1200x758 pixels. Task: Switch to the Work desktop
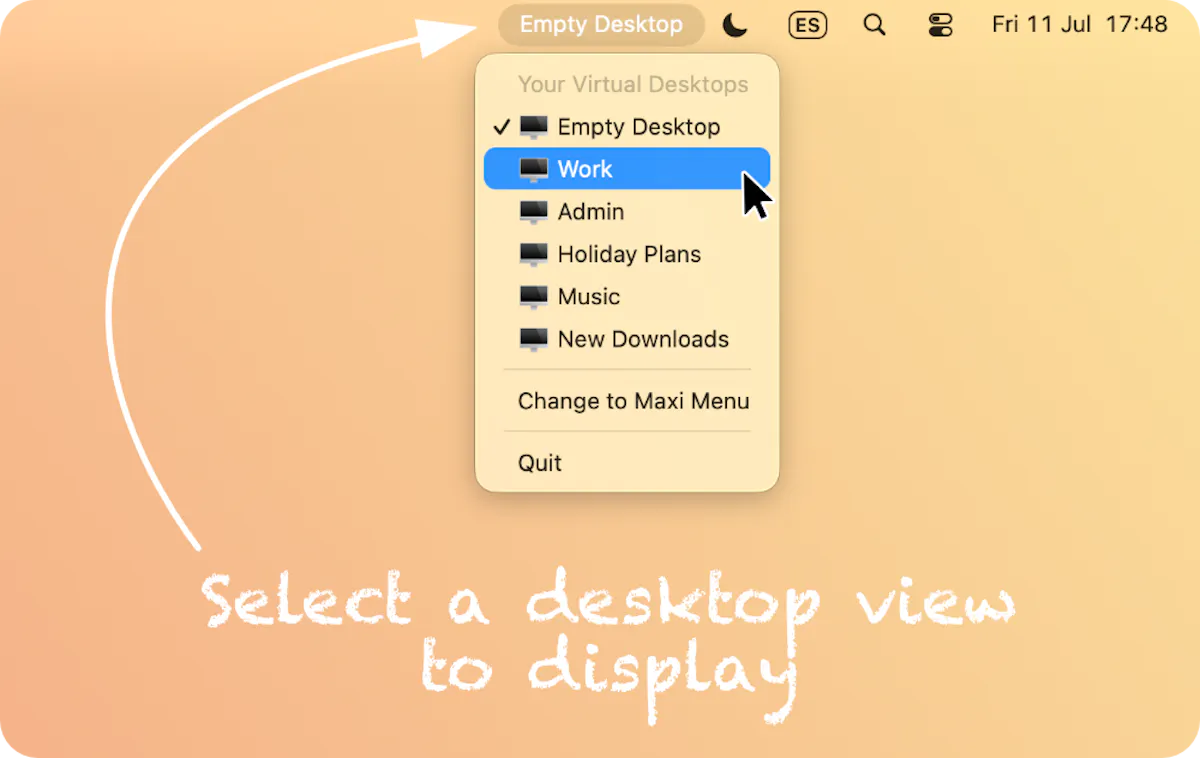coord(627,169)
